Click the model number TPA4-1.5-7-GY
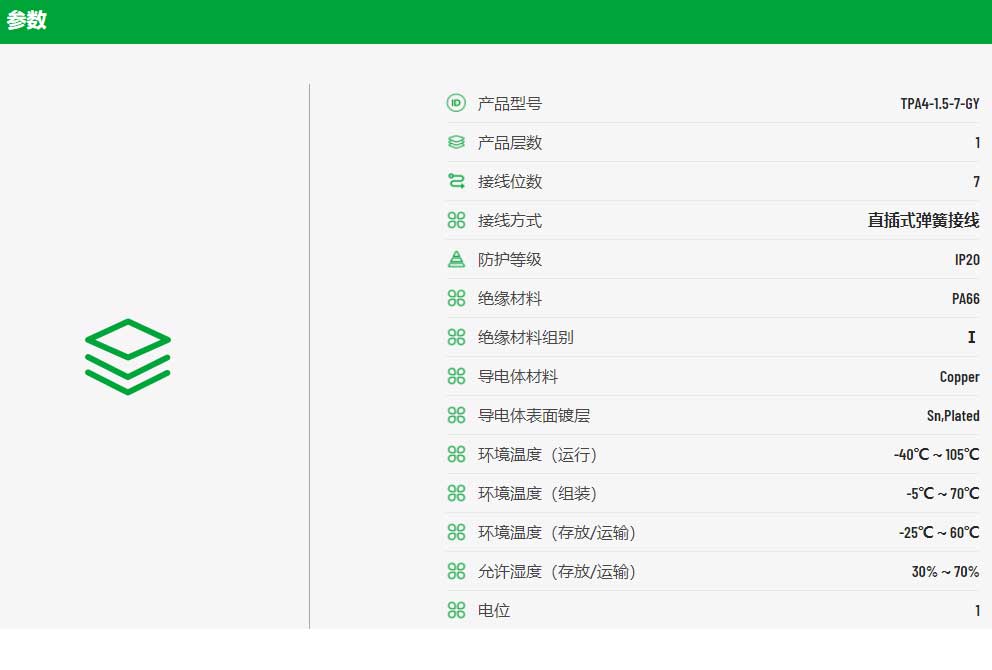The height and width of the screenshot is (670, 992). tap(939, 104)
